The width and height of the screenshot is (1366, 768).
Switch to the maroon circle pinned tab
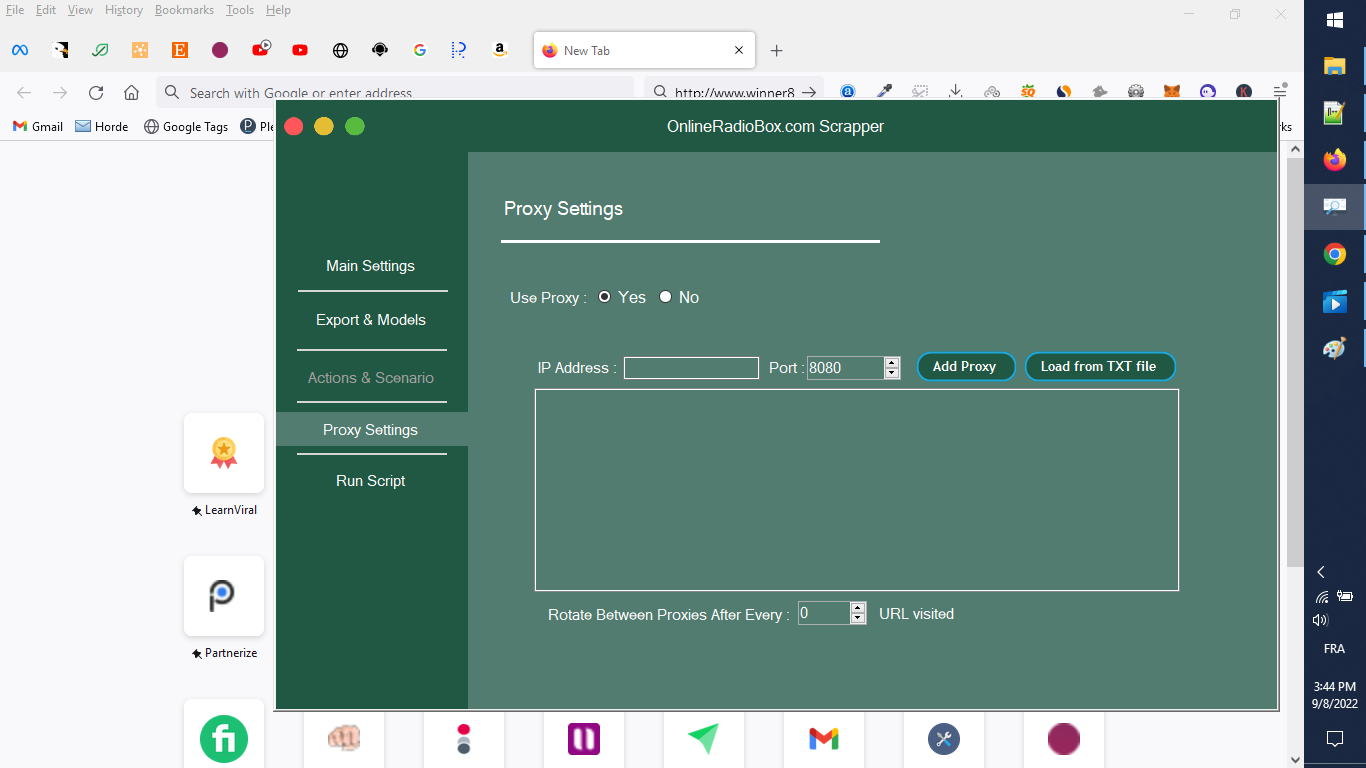[220, 50]
